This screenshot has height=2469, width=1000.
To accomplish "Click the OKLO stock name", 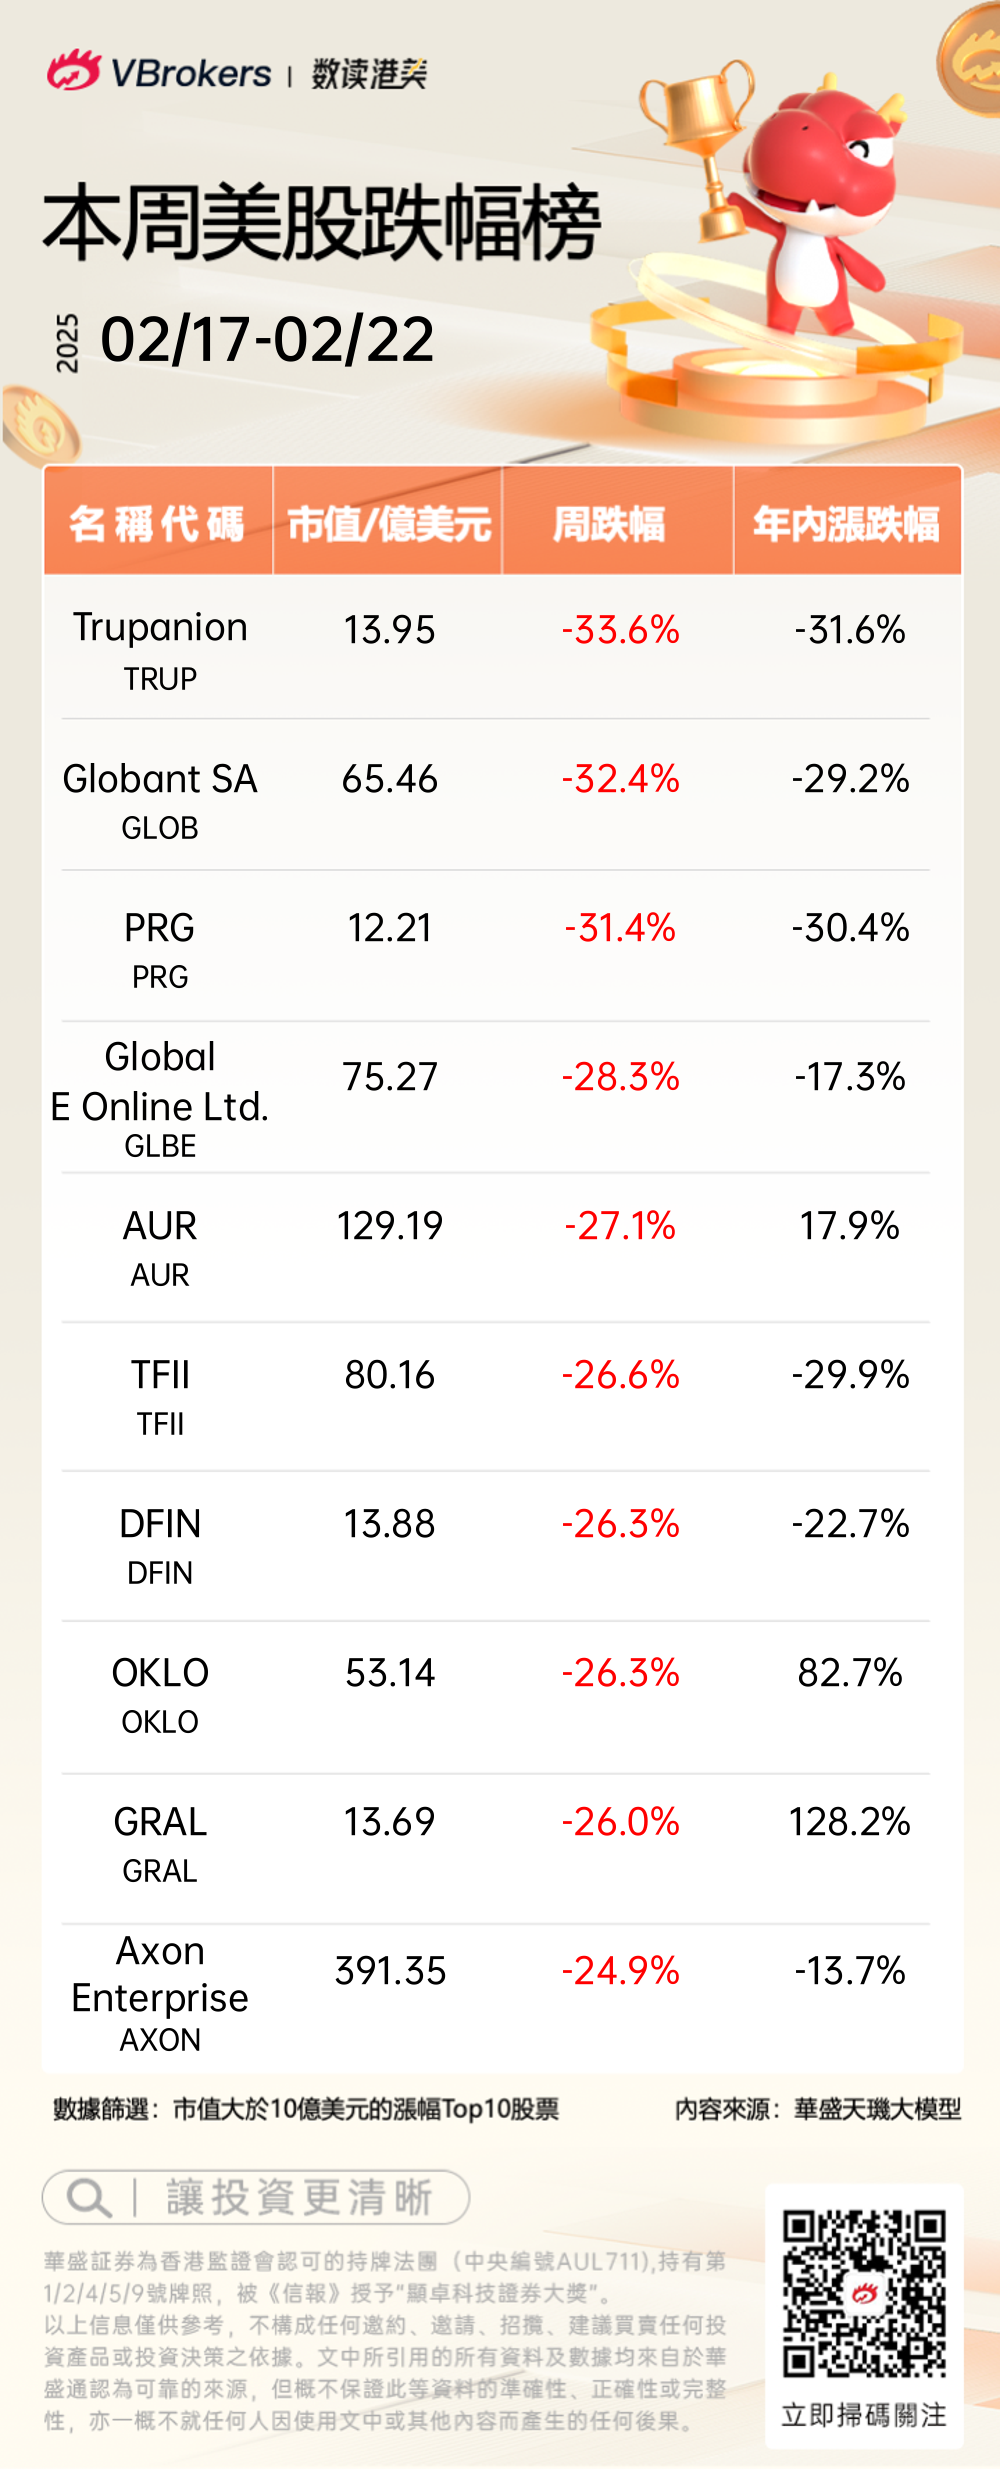I will [x=160, y=1673].
